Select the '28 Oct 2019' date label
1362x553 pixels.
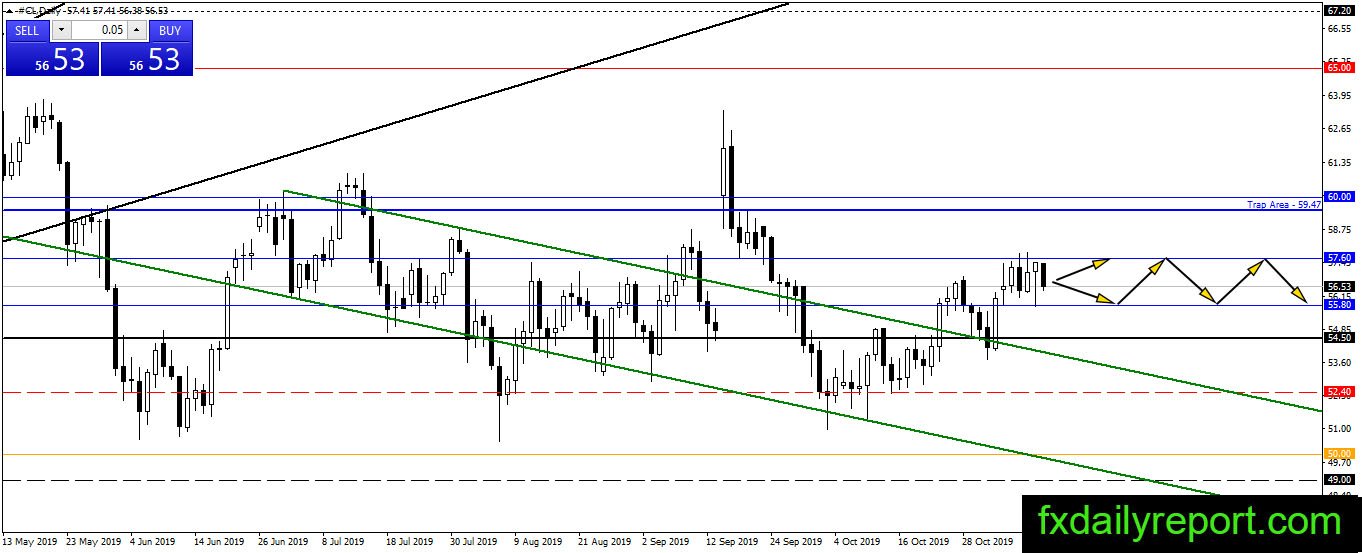988,542
